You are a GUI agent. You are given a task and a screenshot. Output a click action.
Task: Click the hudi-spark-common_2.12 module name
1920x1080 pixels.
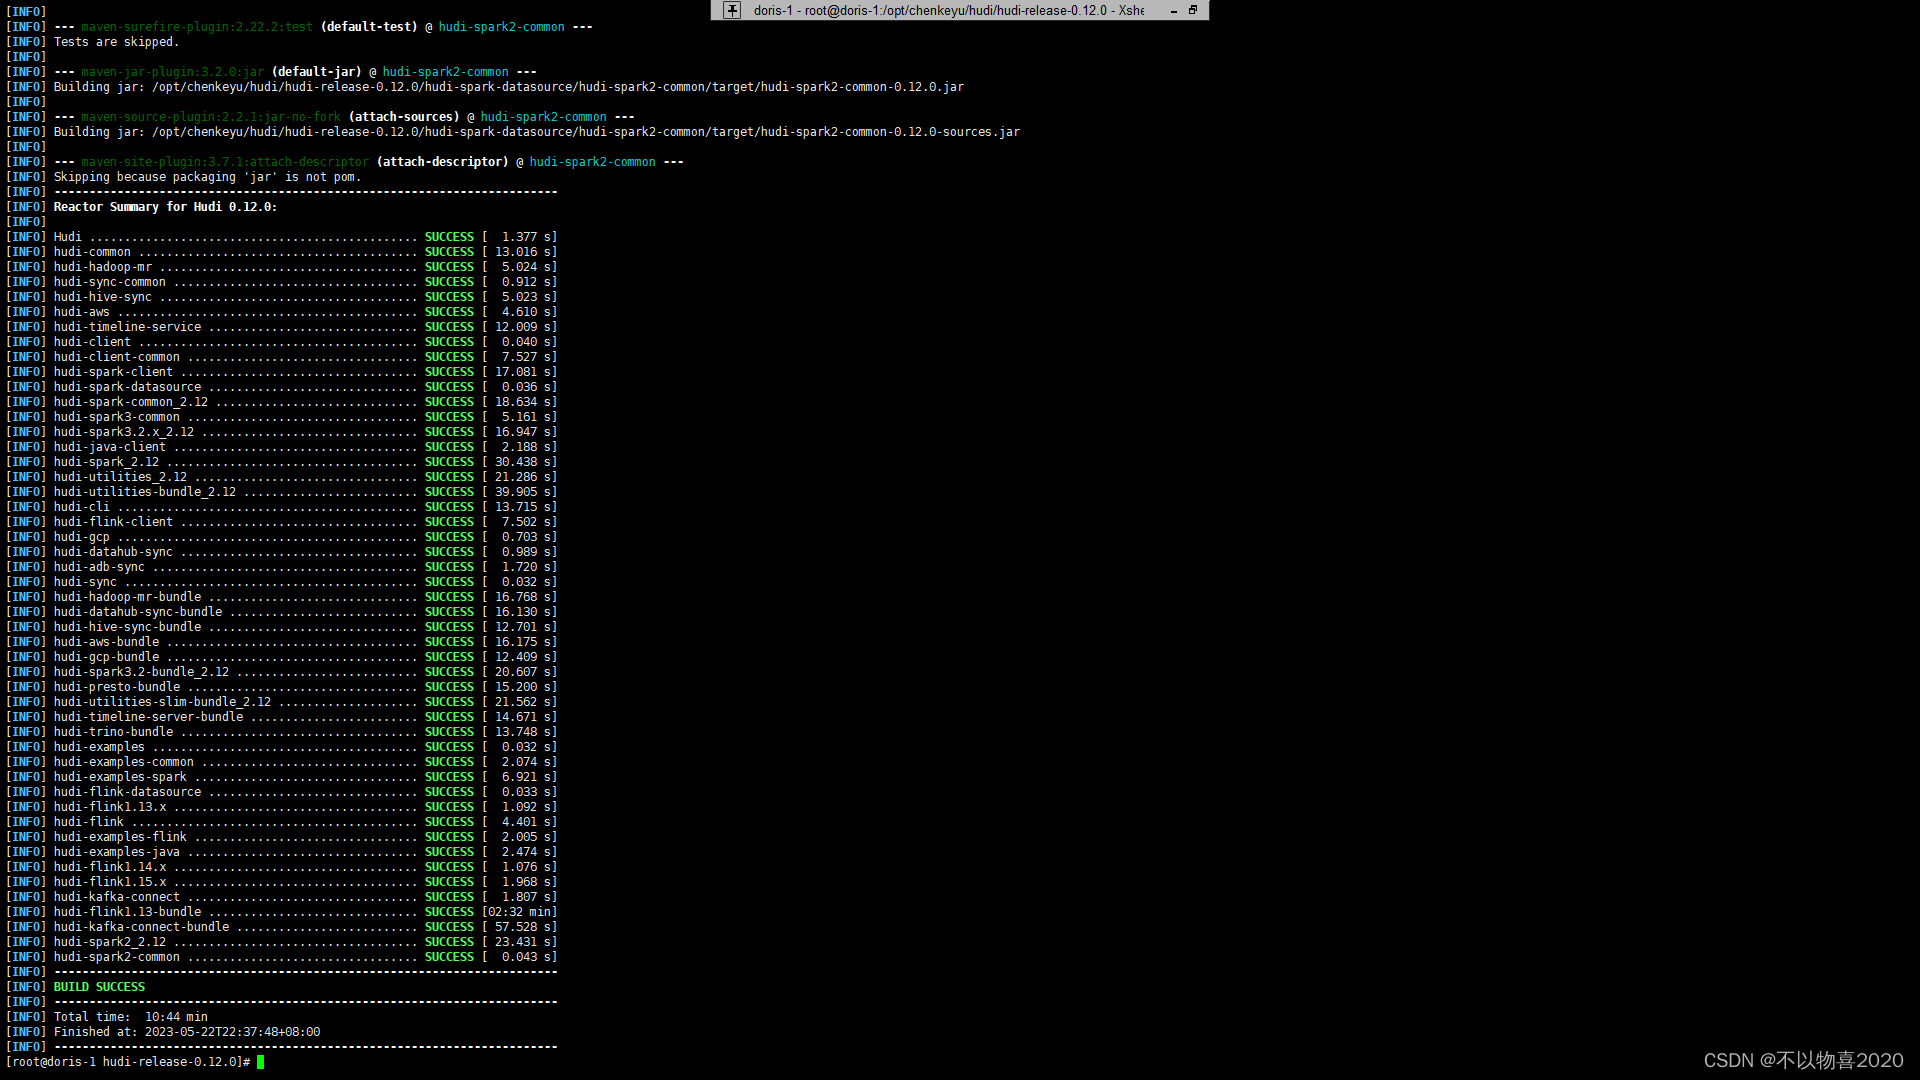[131, 402]
